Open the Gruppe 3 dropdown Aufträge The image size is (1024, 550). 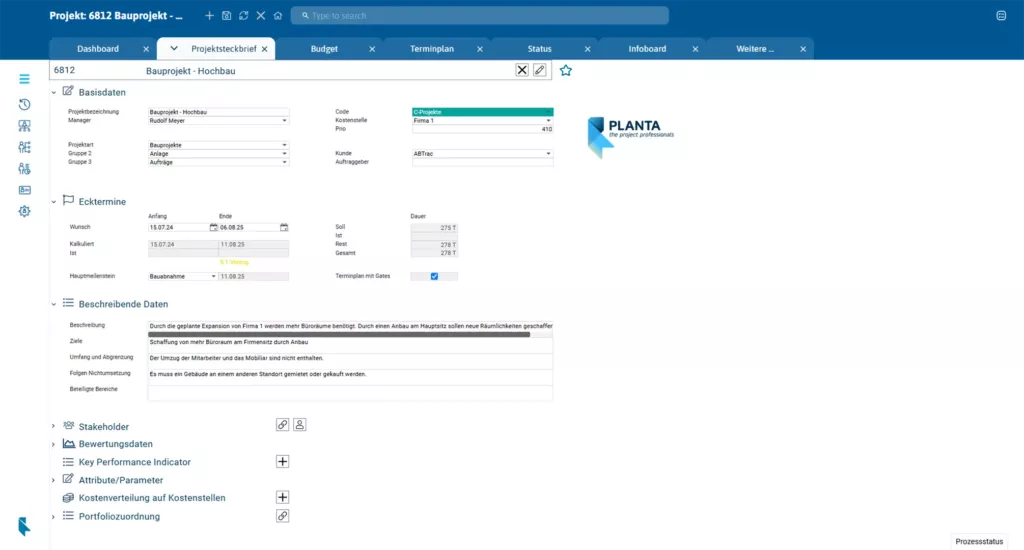coord(284,162)
